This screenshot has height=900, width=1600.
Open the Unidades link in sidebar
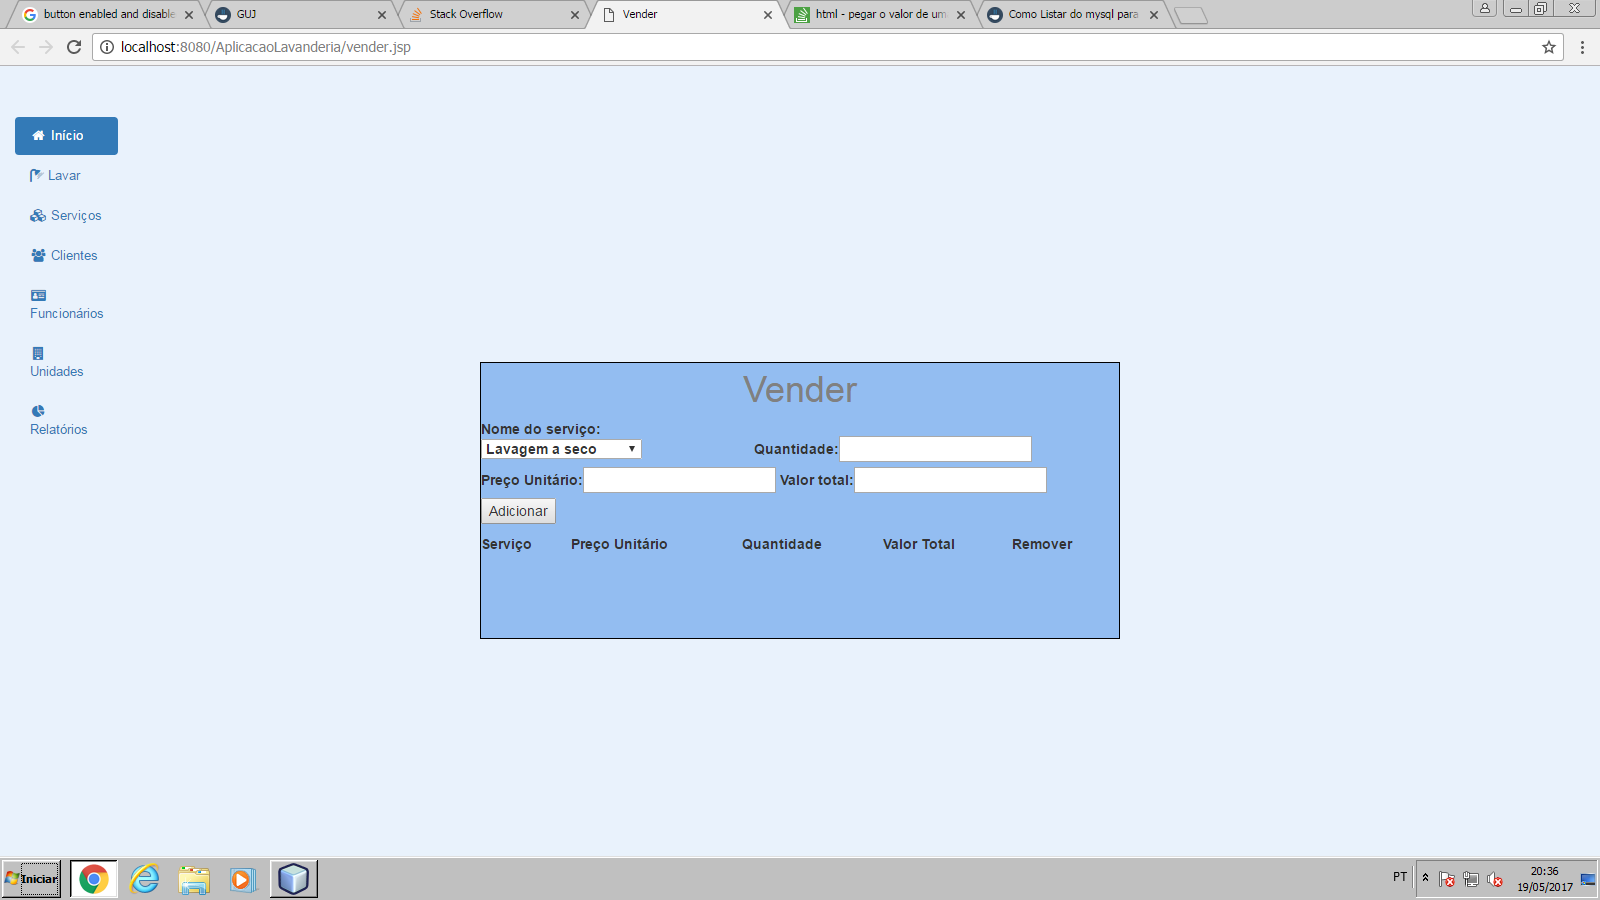click(57, 372)
